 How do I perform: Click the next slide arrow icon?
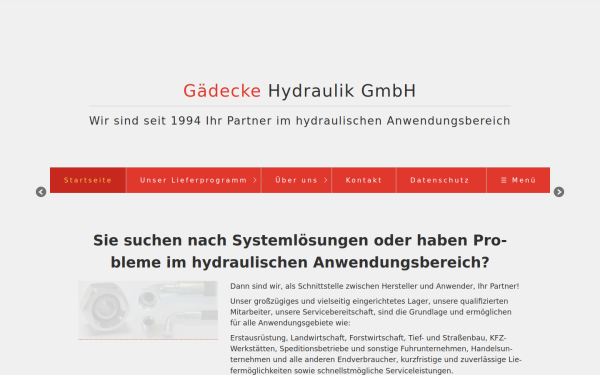tap(559, 192)
